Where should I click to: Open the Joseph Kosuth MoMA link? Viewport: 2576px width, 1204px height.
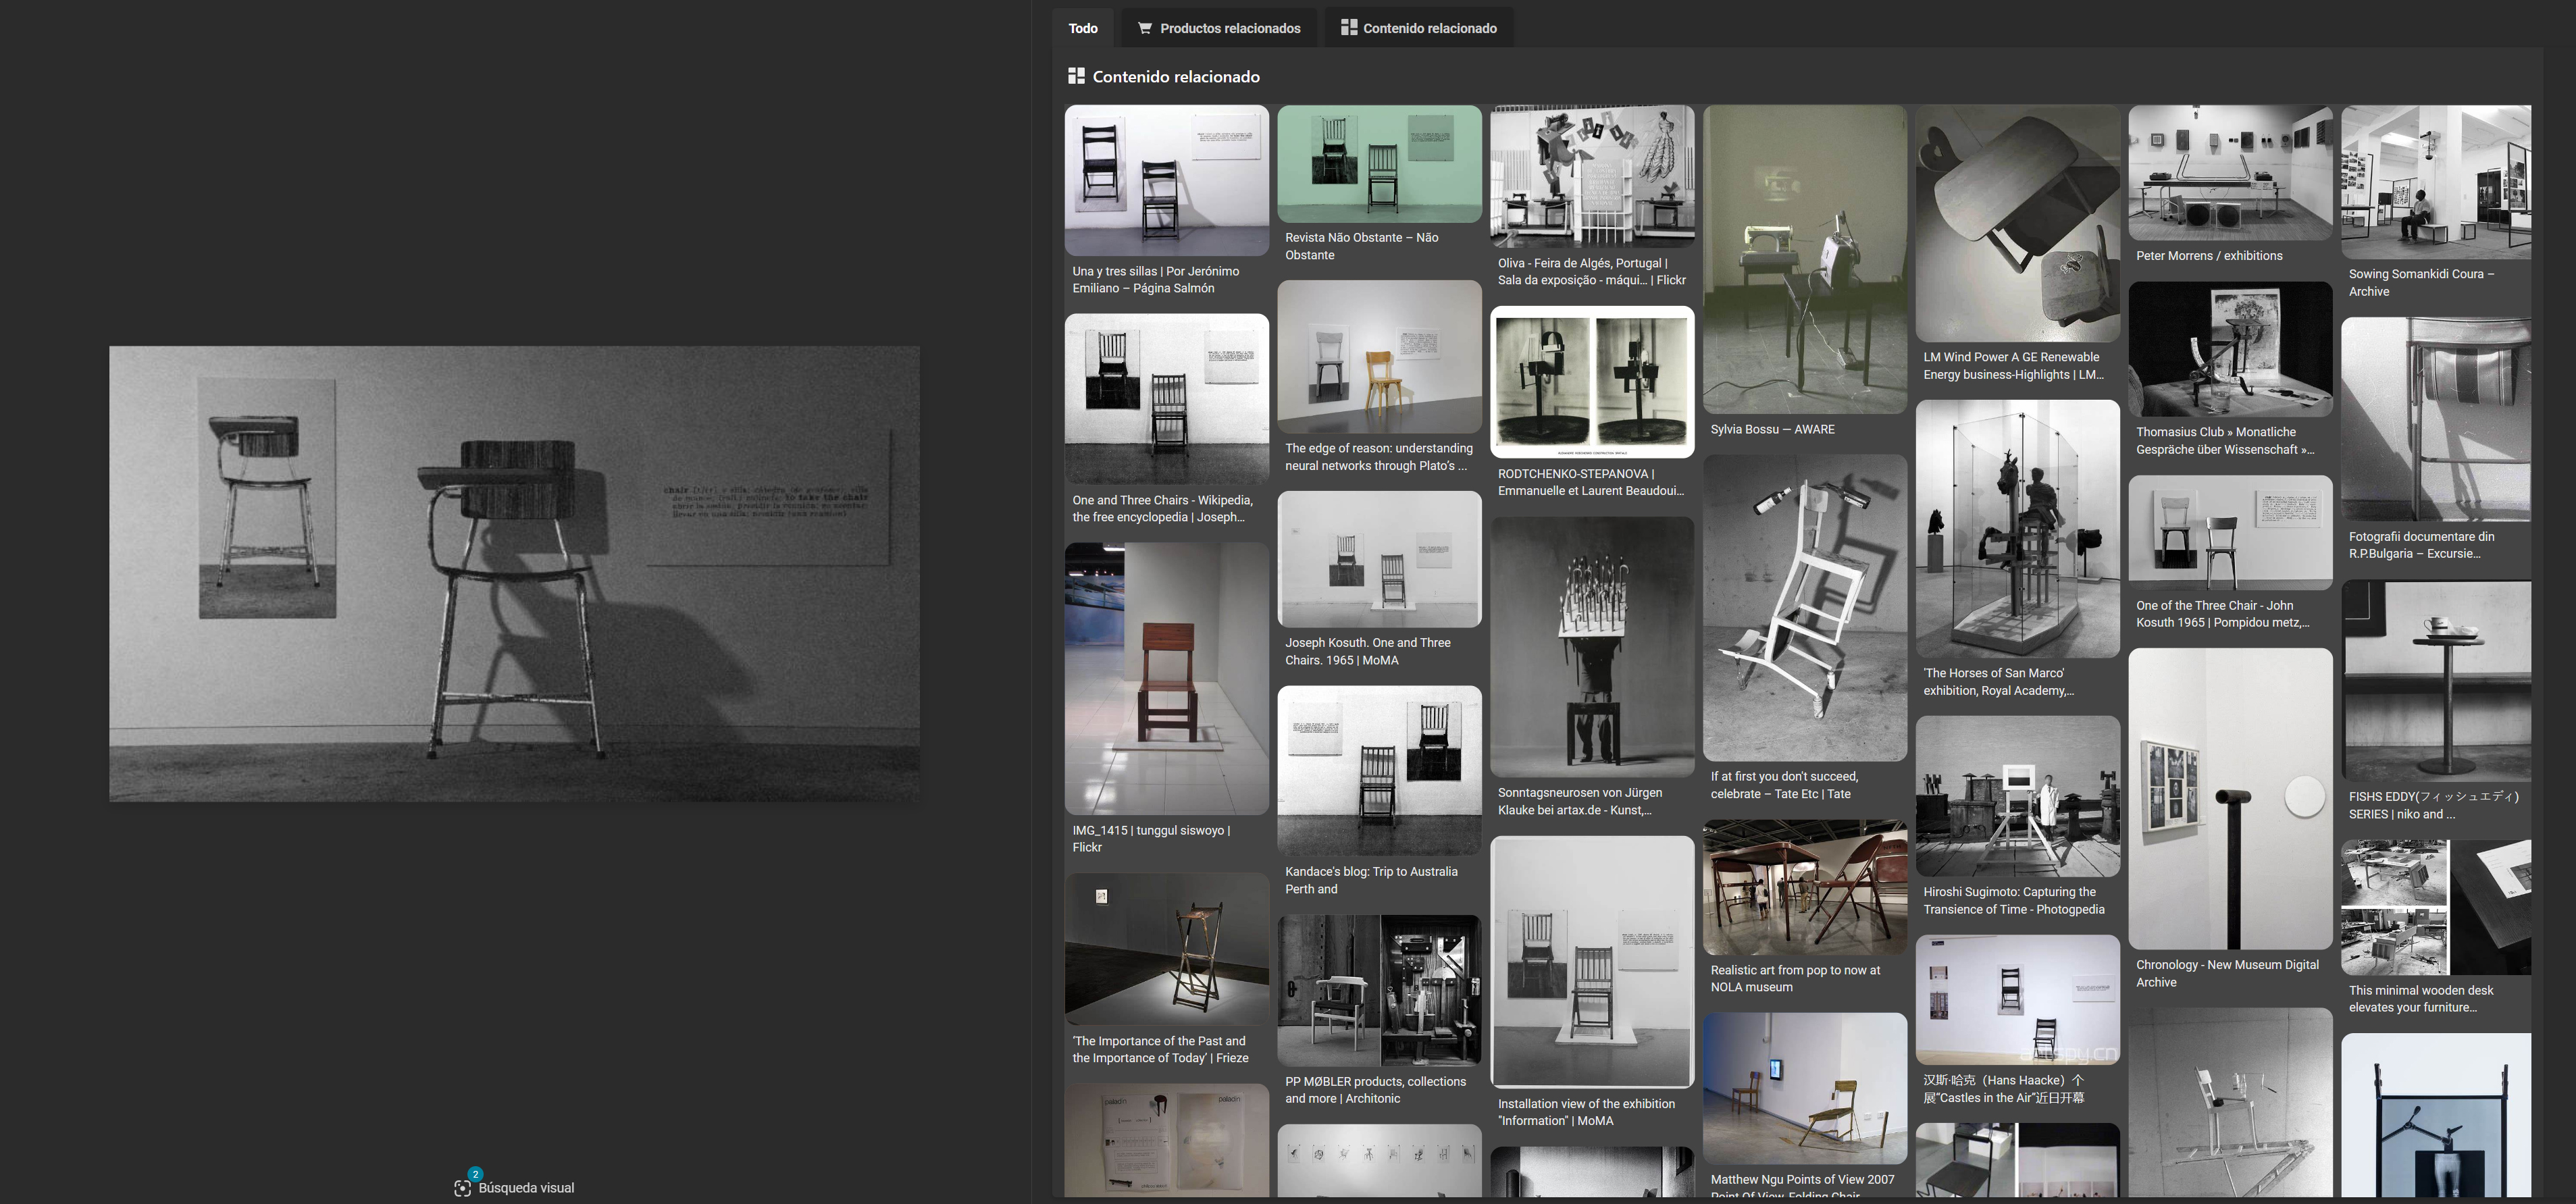point(1367,651)
